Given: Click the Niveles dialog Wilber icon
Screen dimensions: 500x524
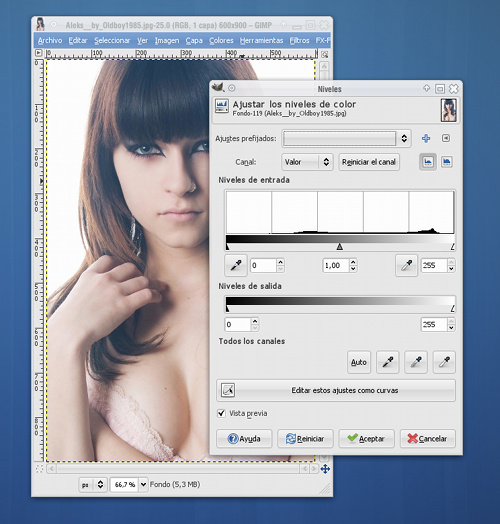Looking at the screenshot, I should (x=218, y=88).
